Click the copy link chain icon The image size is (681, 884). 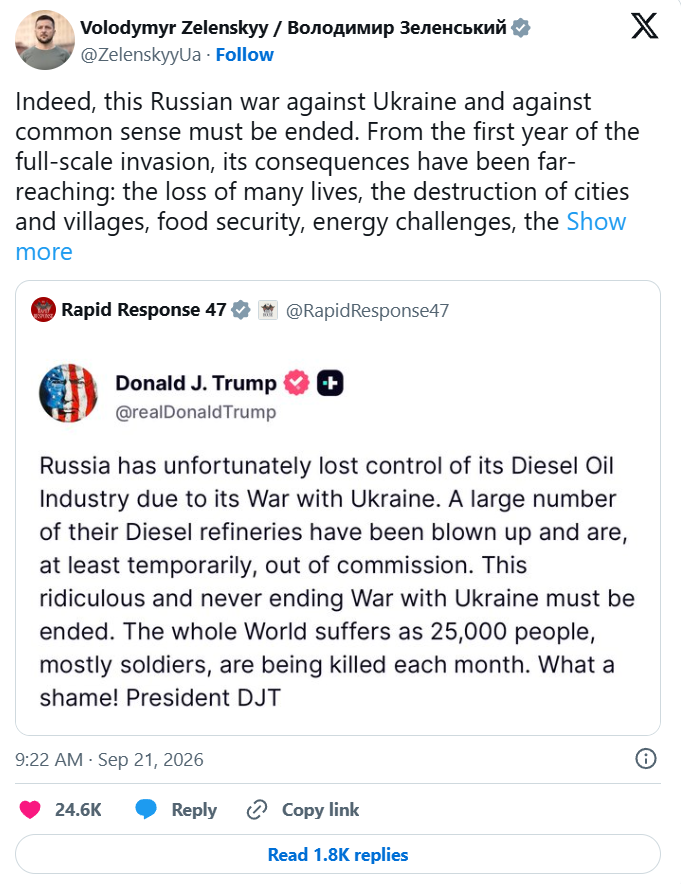(257, 810)
